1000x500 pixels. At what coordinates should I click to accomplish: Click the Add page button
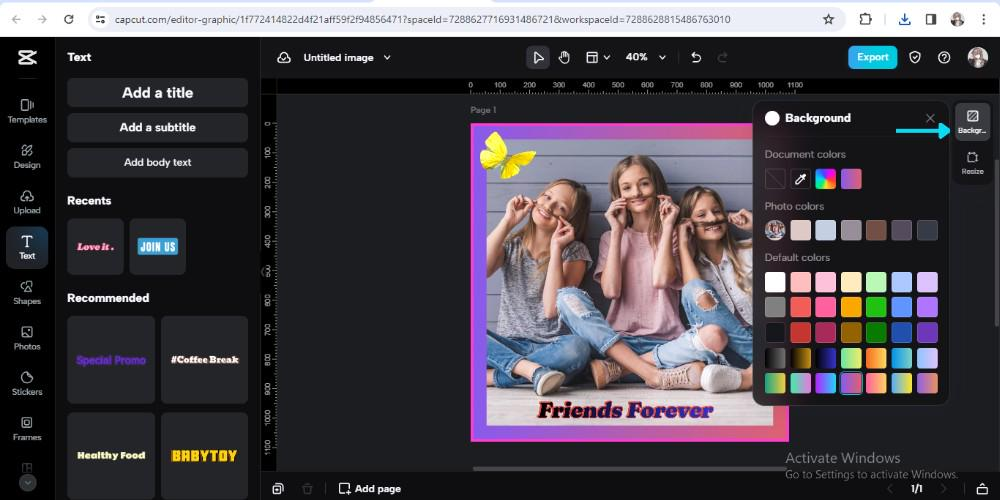point(370,489)
